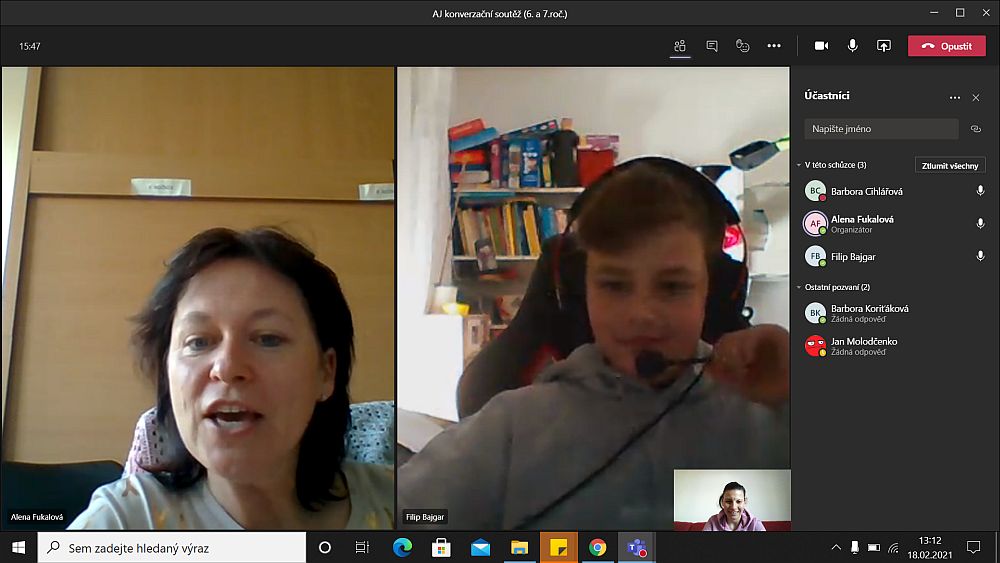Click the 'Napište jméno' search field
Screen dimensions: 1000x563
pos(880,129)
